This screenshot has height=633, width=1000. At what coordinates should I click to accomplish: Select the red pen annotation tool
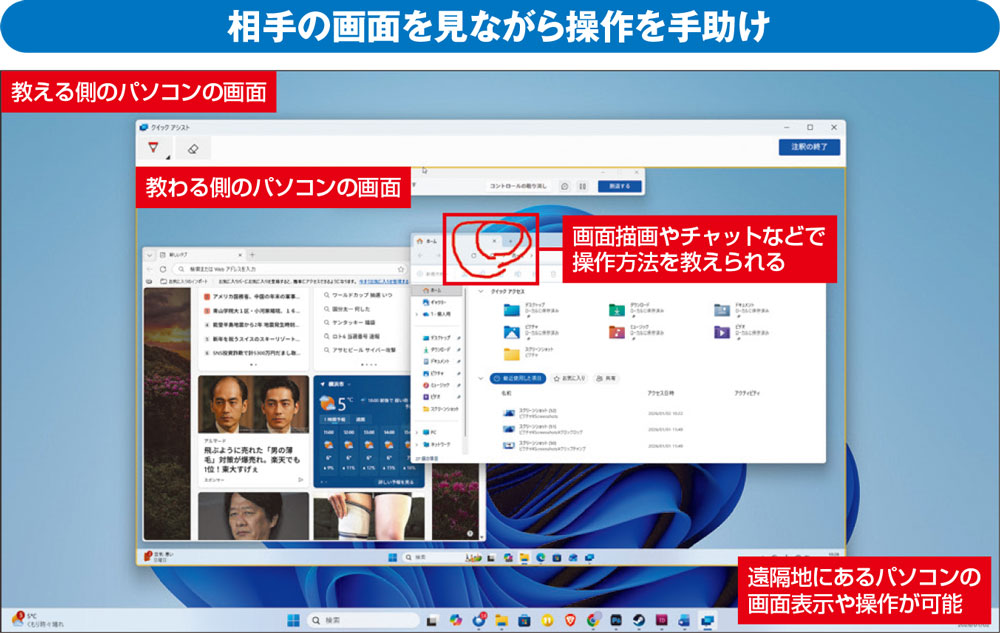pos(153,148)
